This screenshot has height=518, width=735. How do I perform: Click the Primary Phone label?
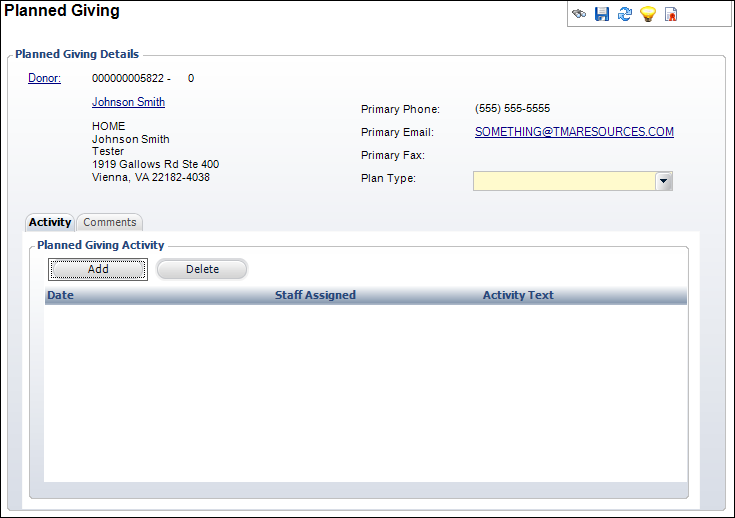pyautogui.click(x=400, y=109)
